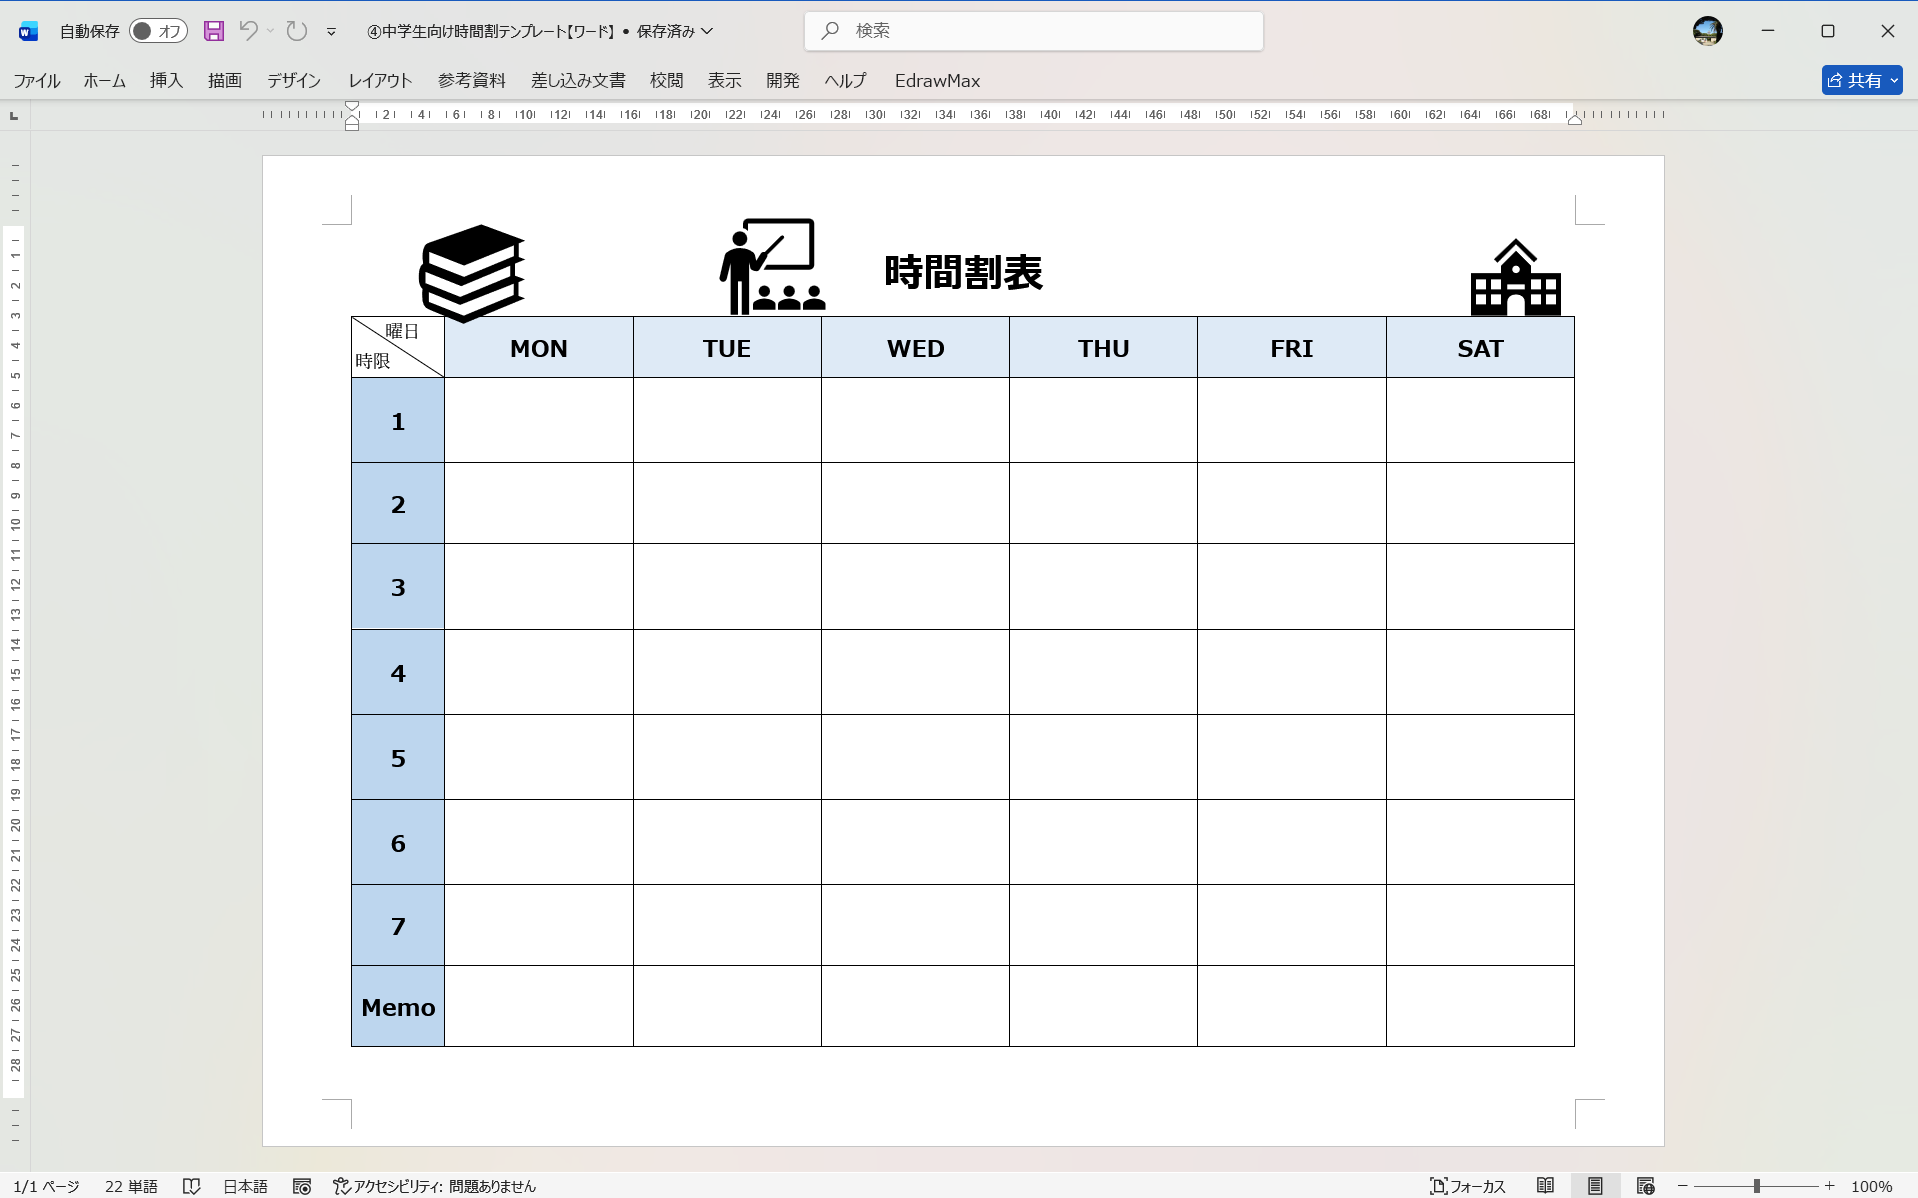Expand the document title dropdown arrow
Screen dimensions: 1918x1198
point(708,31)
